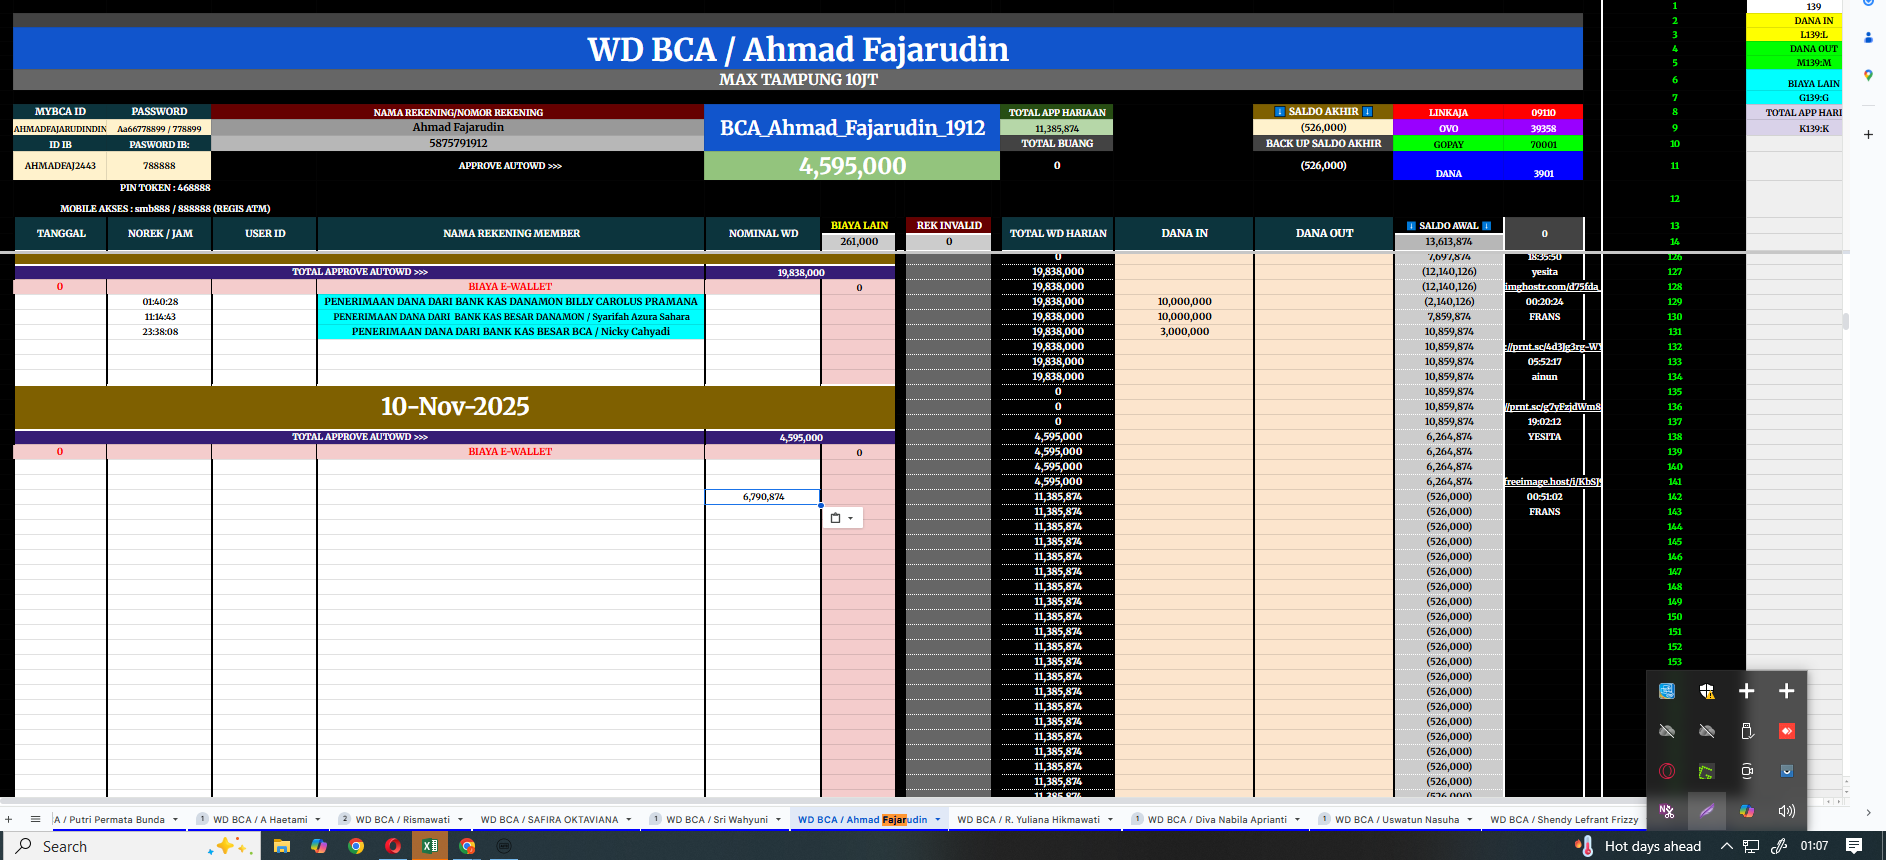The image size is (1886, 860).
Task: Open Opera icon in the tray popup
Action: pyautogui.click(x=1667, y=771)
